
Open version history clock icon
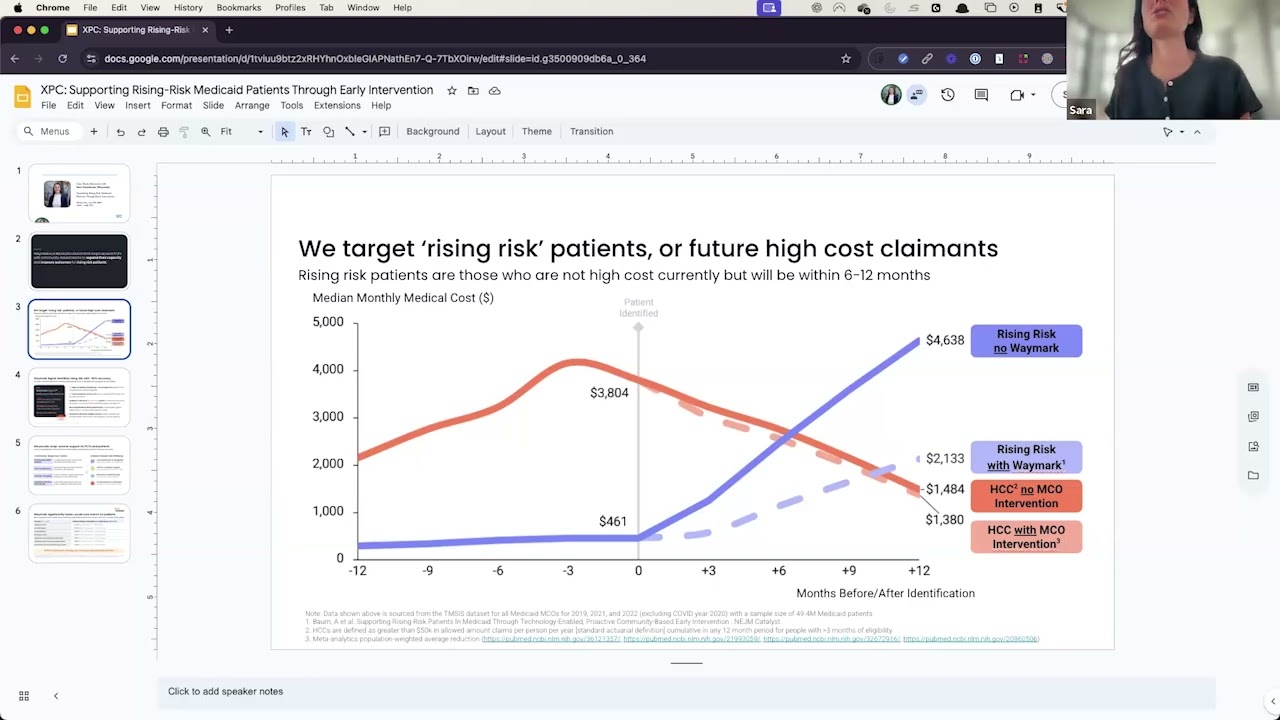948,95
